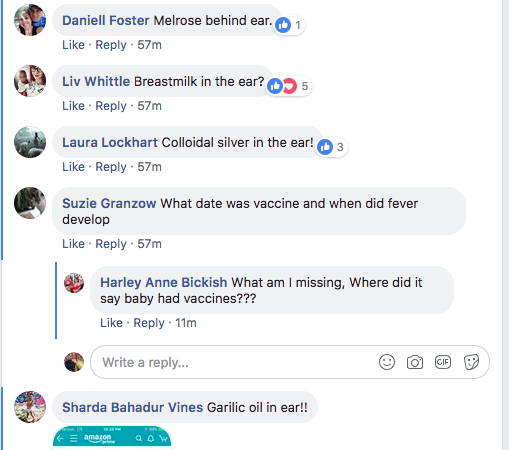Open Sharda Bahadur Vines profile link

click(132, 407)
